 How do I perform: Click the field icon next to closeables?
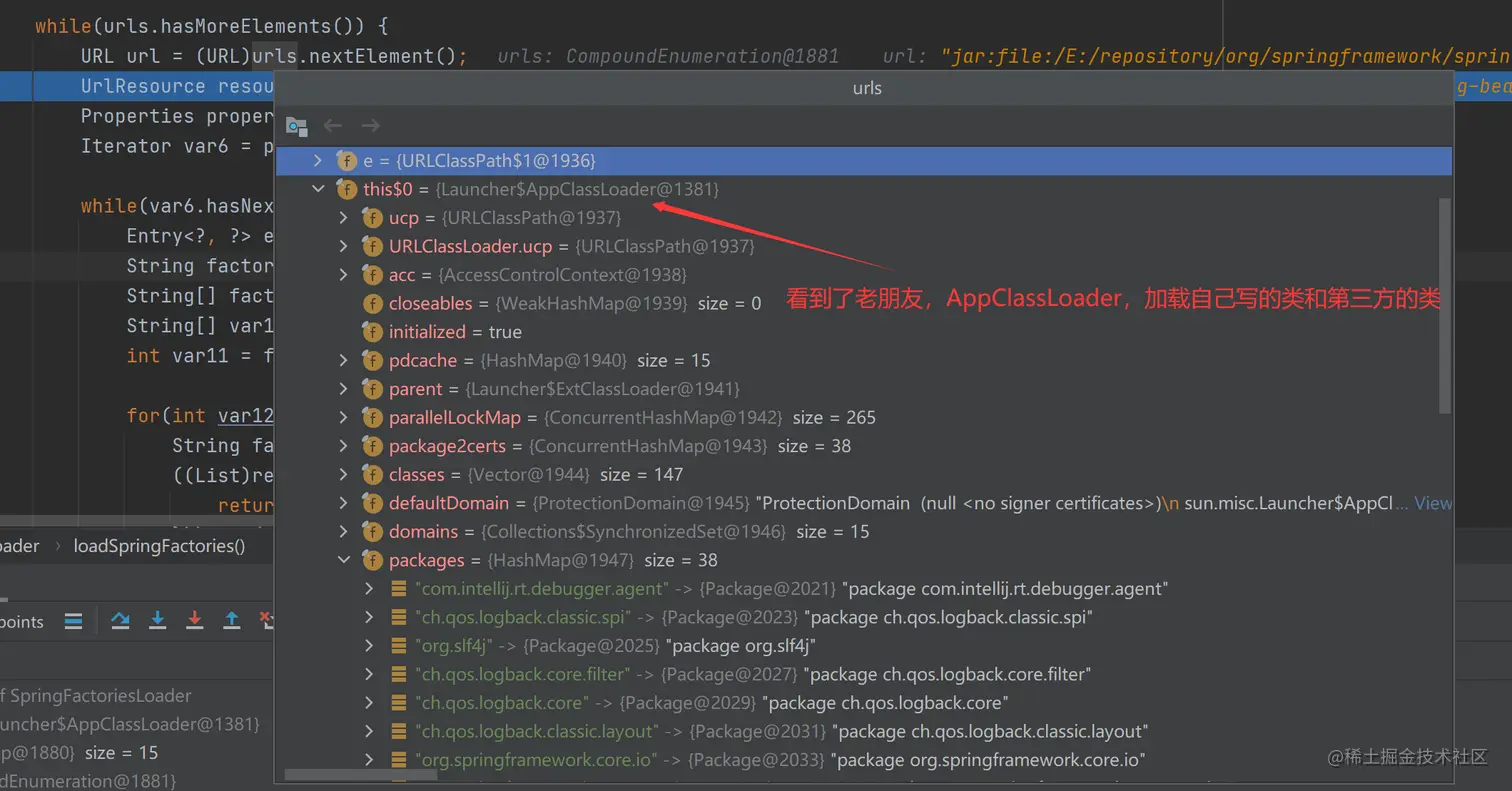pos(373,303)
